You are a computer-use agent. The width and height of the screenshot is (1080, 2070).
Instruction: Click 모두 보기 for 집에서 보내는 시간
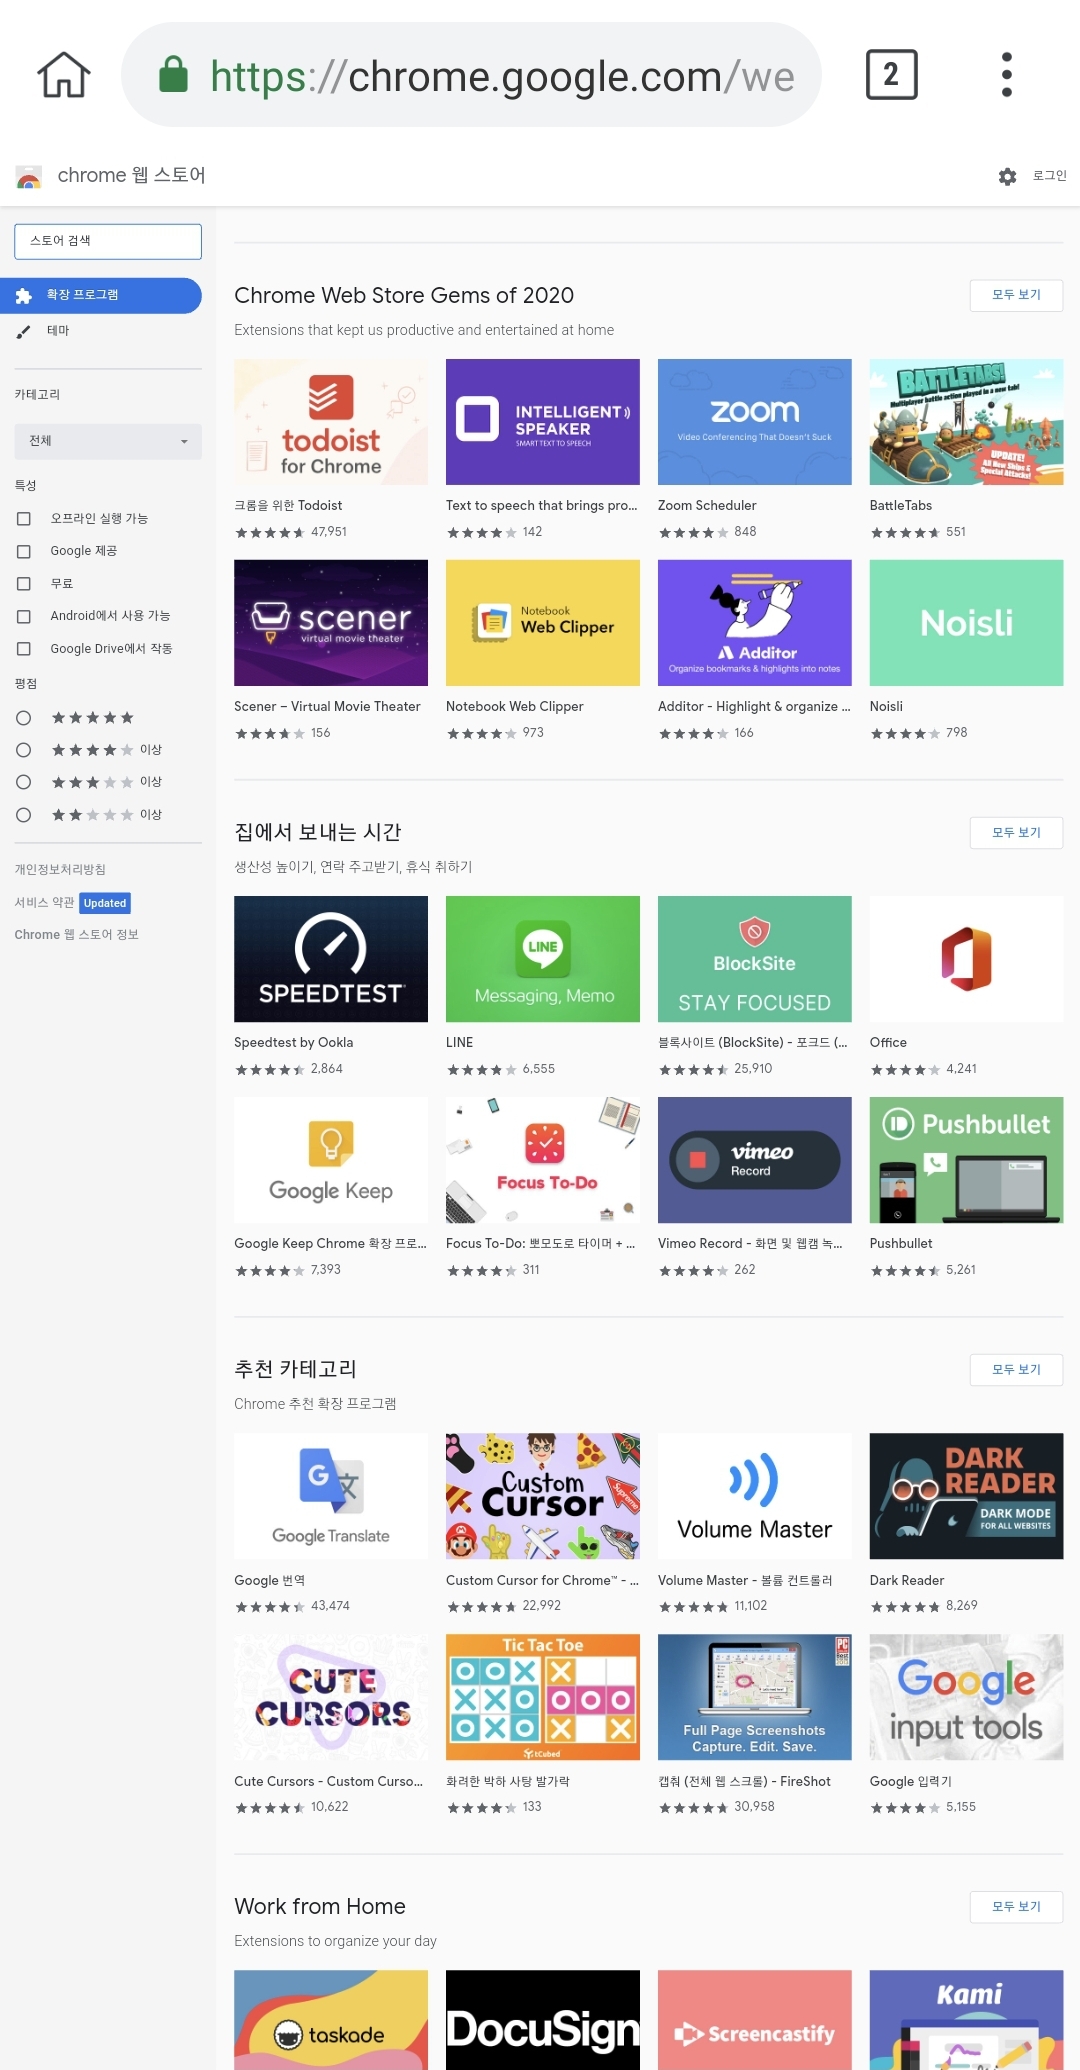coord(1016,832)
